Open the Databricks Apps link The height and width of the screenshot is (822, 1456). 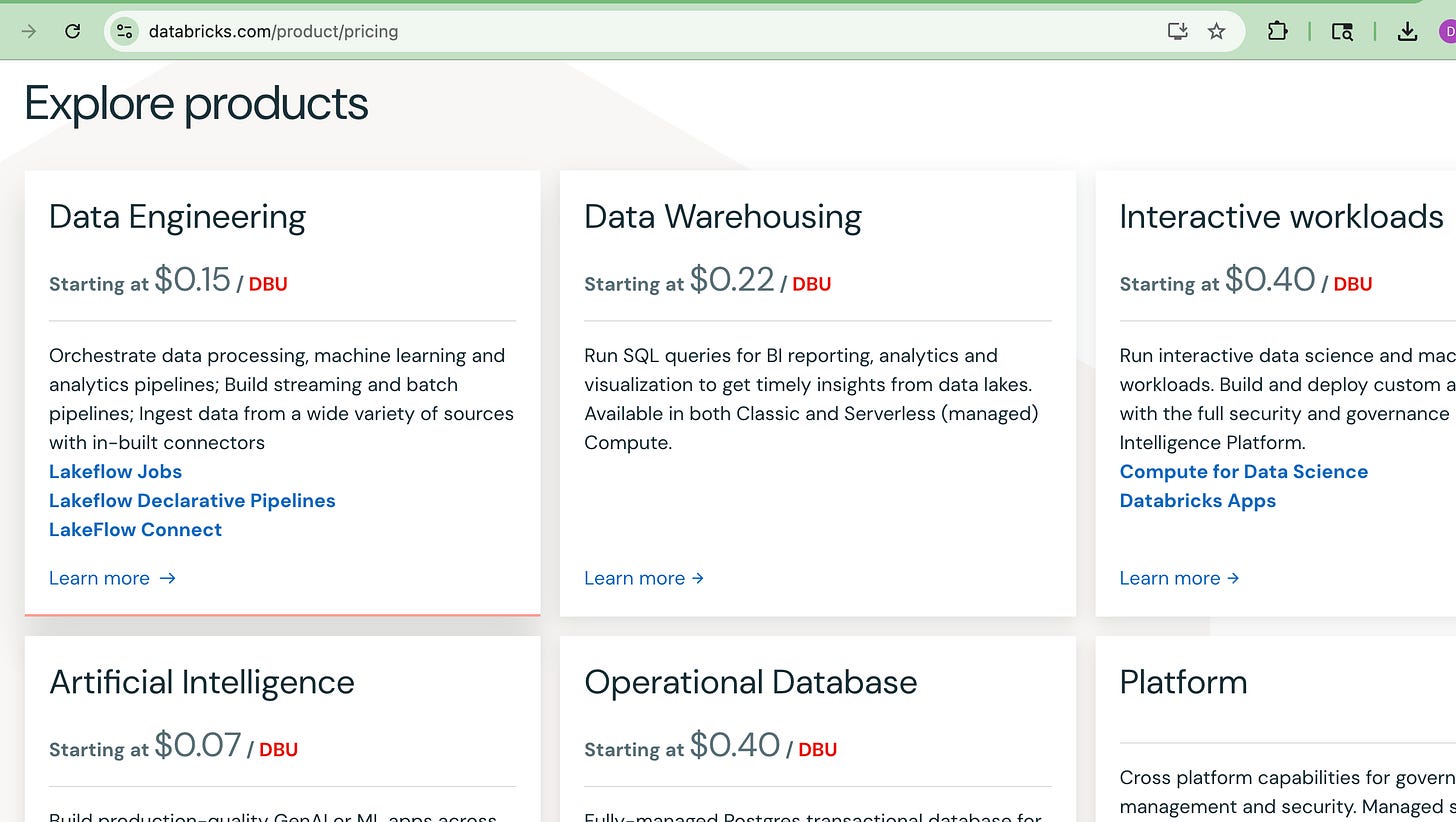(x=1197, y=500)
